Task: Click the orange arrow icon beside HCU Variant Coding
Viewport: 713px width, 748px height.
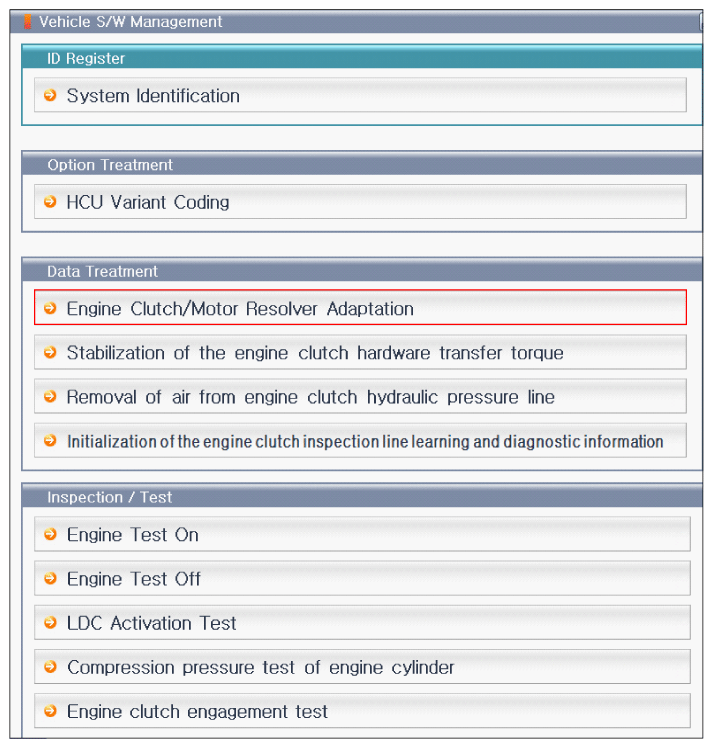Action: pos(50,202)
